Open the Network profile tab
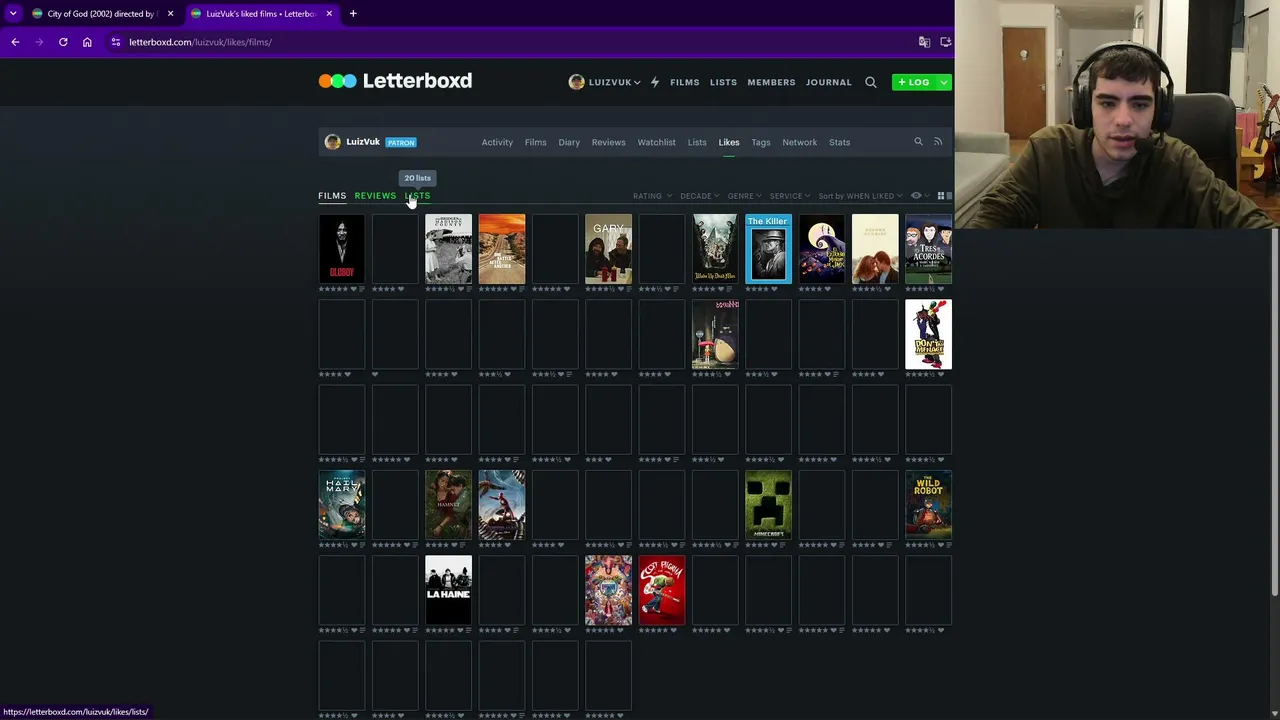This screenshot has height=720, width=1280. coord(800,142)
